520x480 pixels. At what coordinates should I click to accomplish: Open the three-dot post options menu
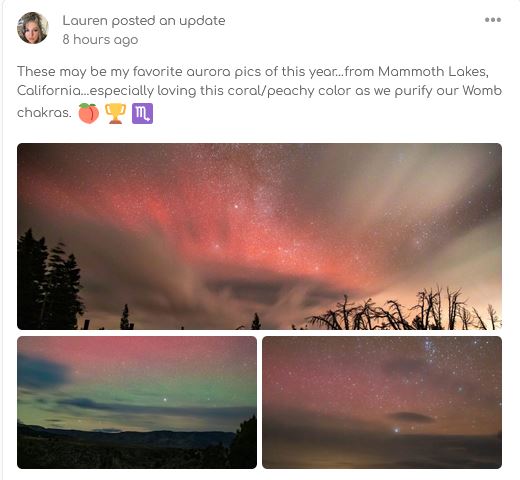[493, 20]
